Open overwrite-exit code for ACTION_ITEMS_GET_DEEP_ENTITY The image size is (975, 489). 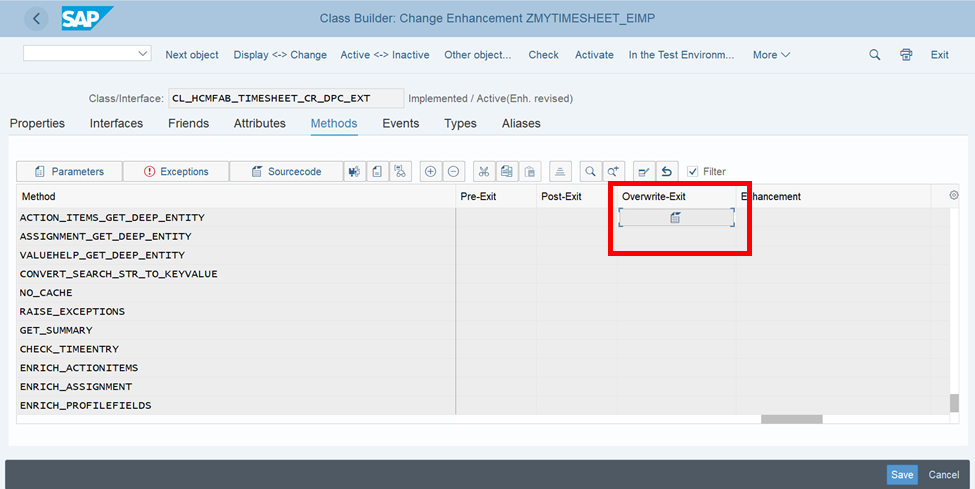(x=676, y=218)
